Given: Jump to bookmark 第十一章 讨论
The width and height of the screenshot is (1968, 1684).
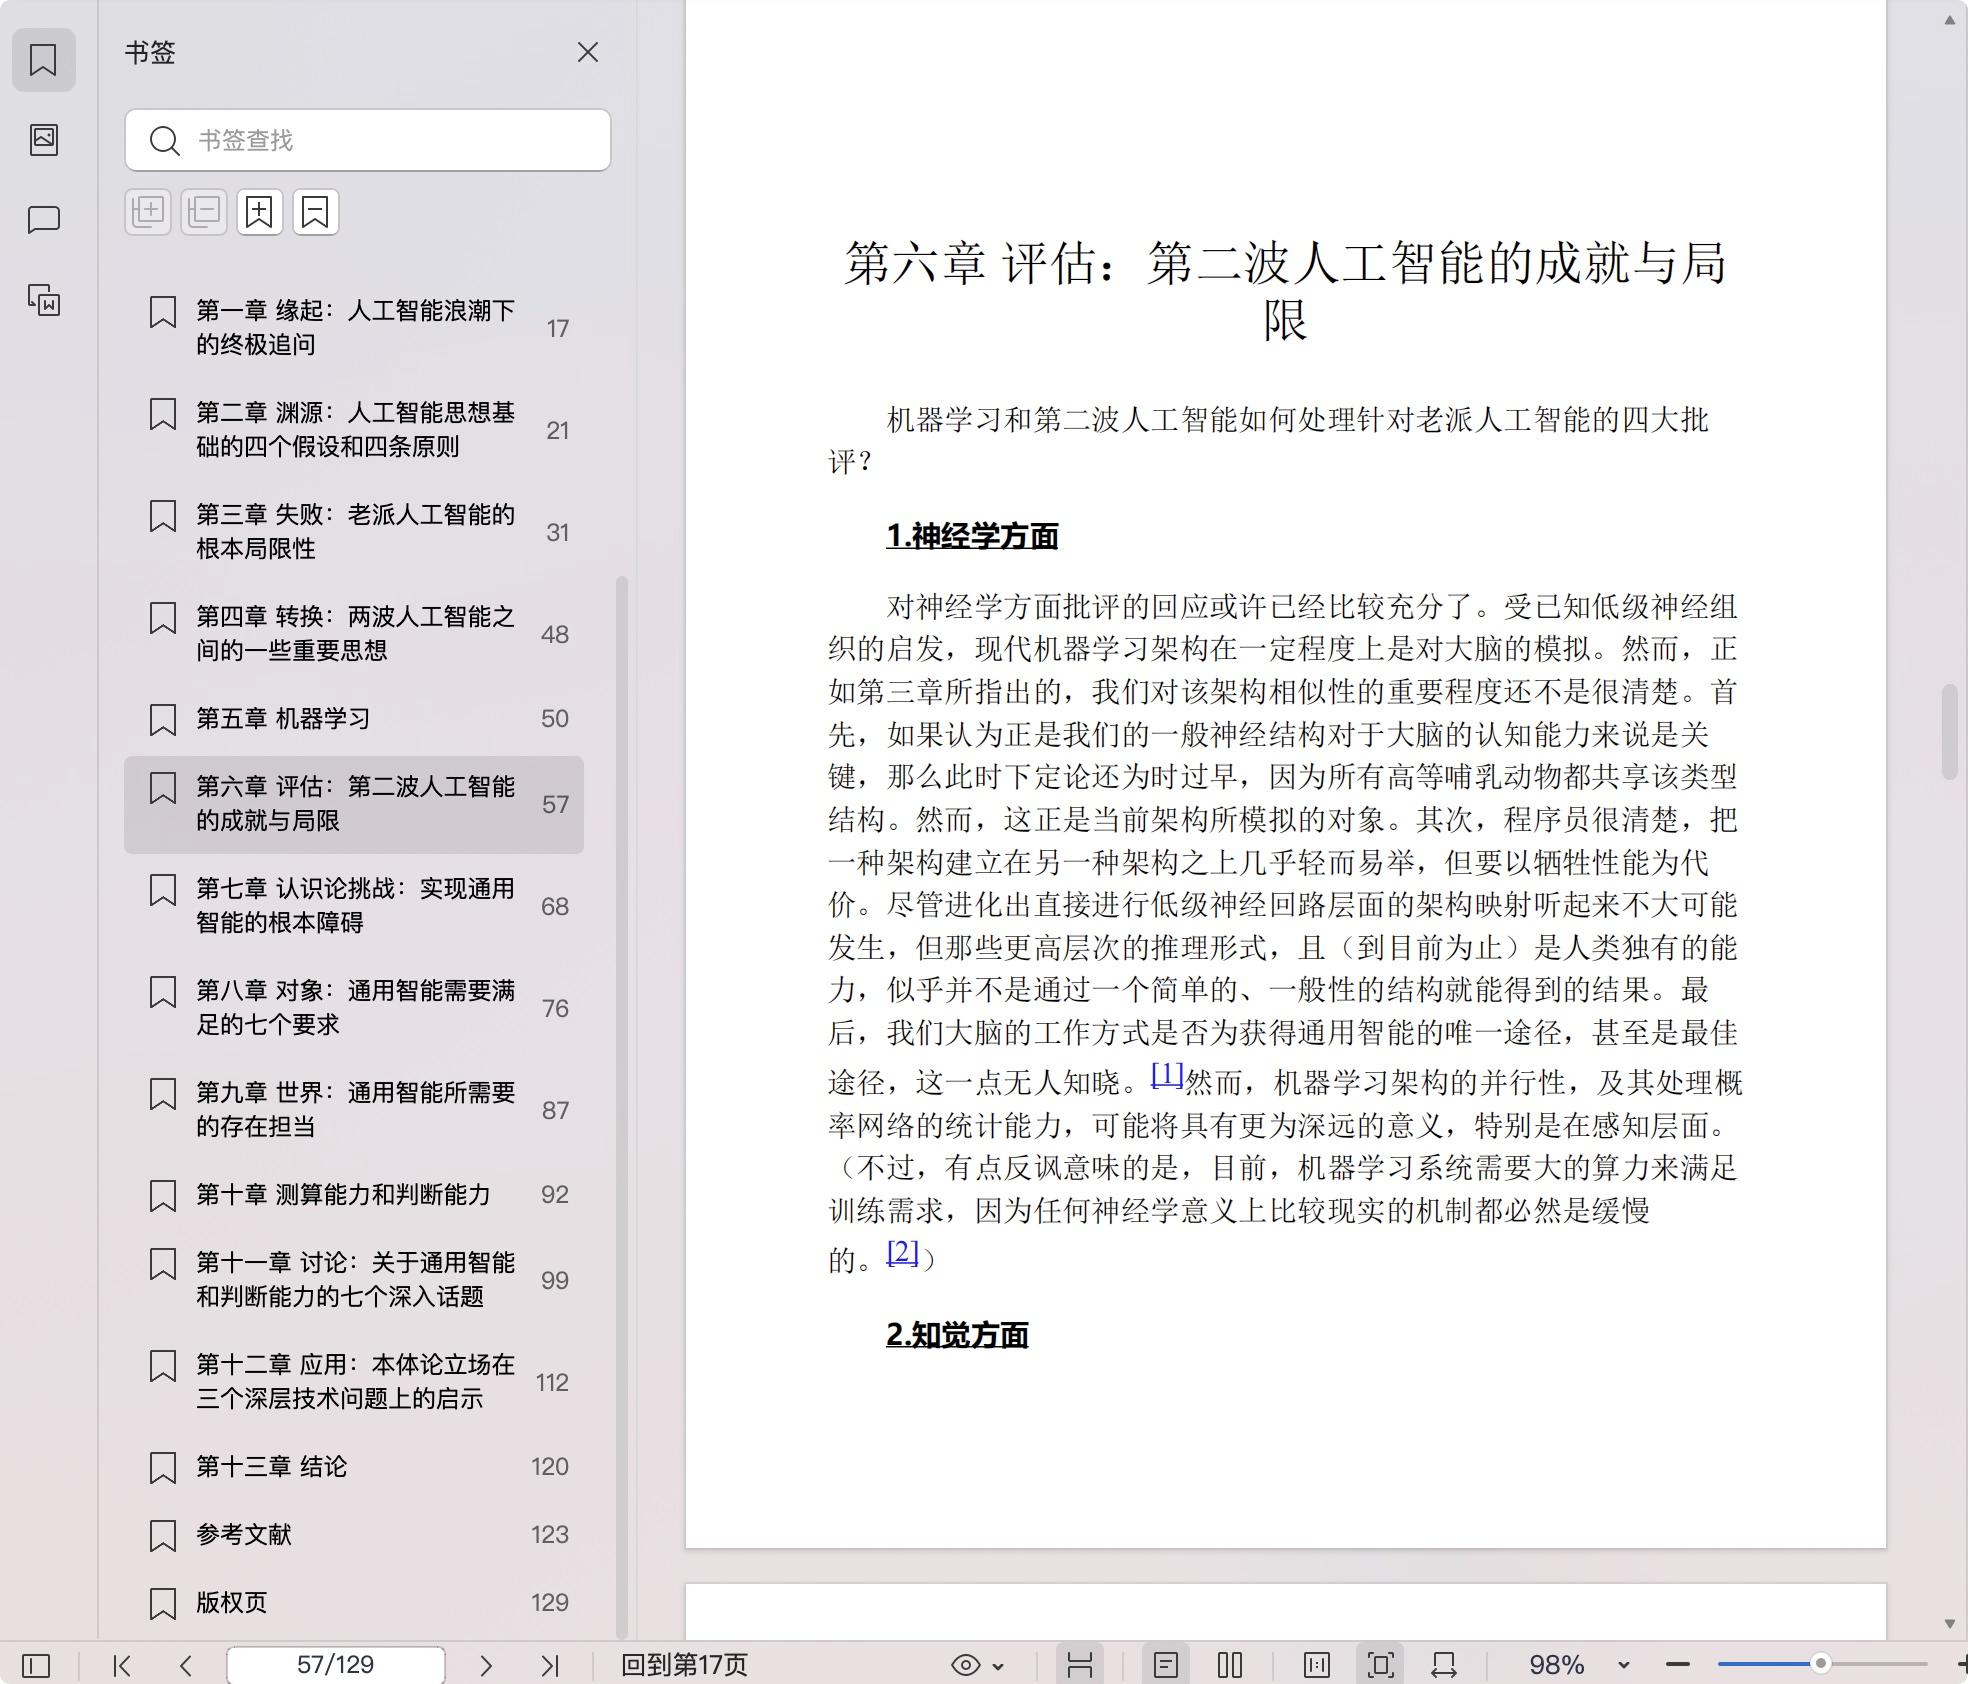Looking at the screenshot, I should click(354, 1280).
